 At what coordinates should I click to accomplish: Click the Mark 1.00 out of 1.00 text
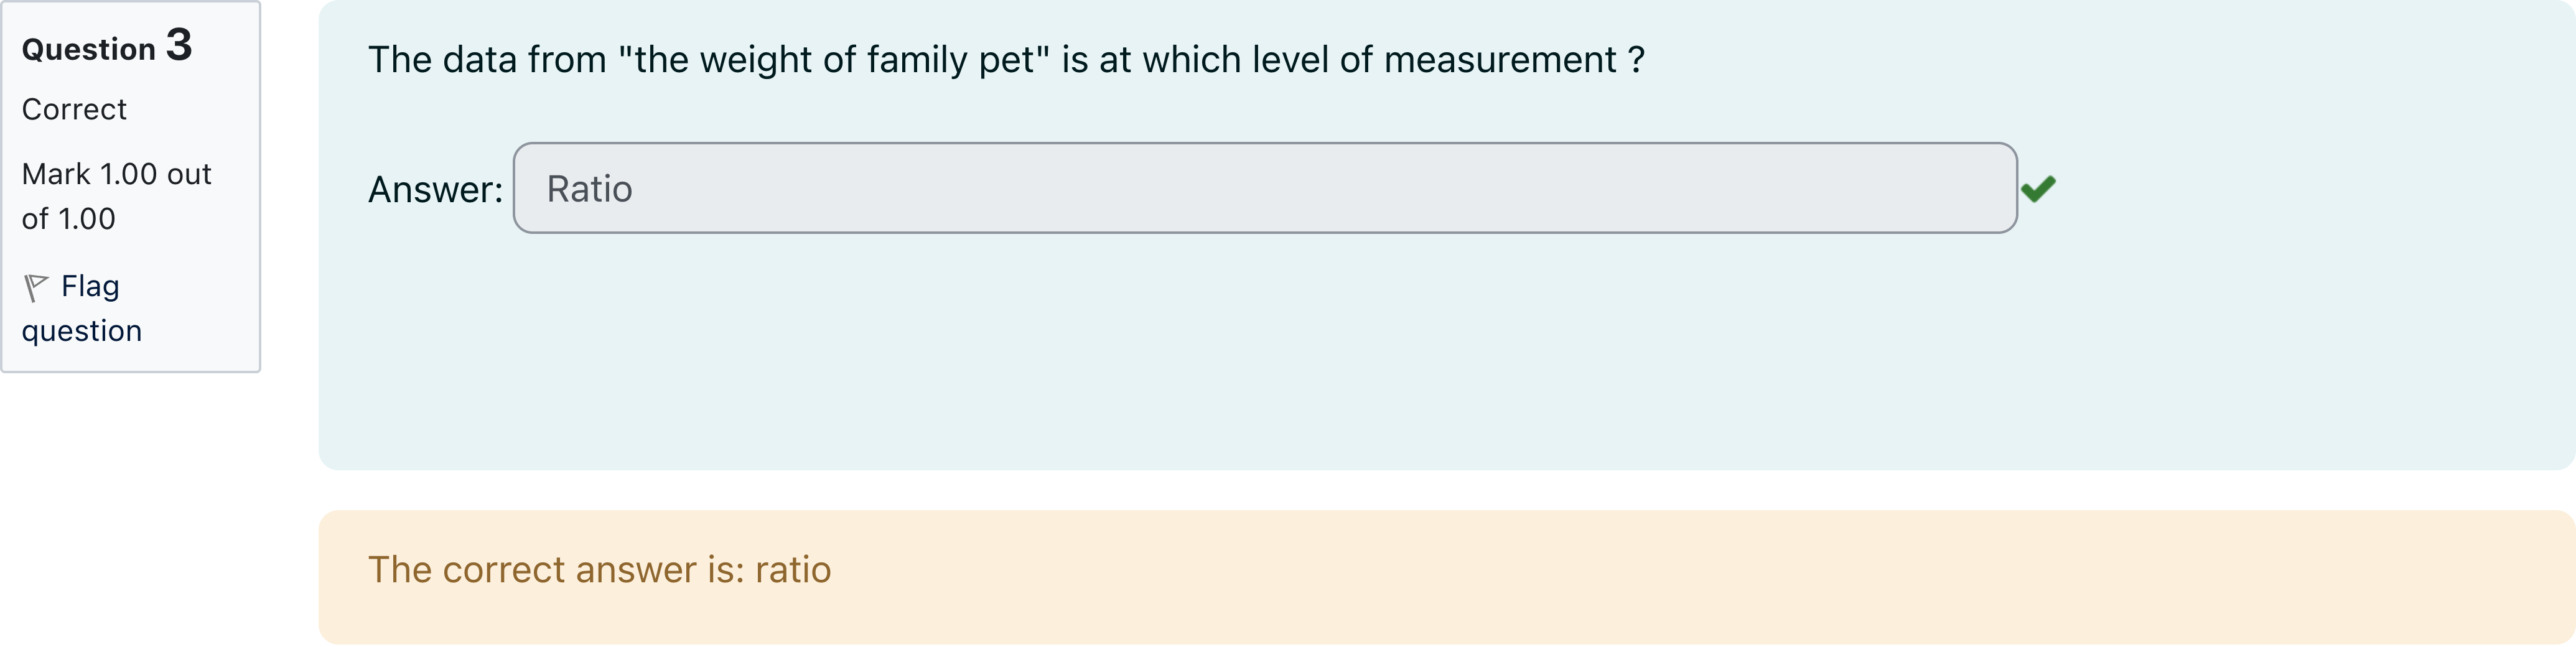pyautogui.click(x=116, y=195)
